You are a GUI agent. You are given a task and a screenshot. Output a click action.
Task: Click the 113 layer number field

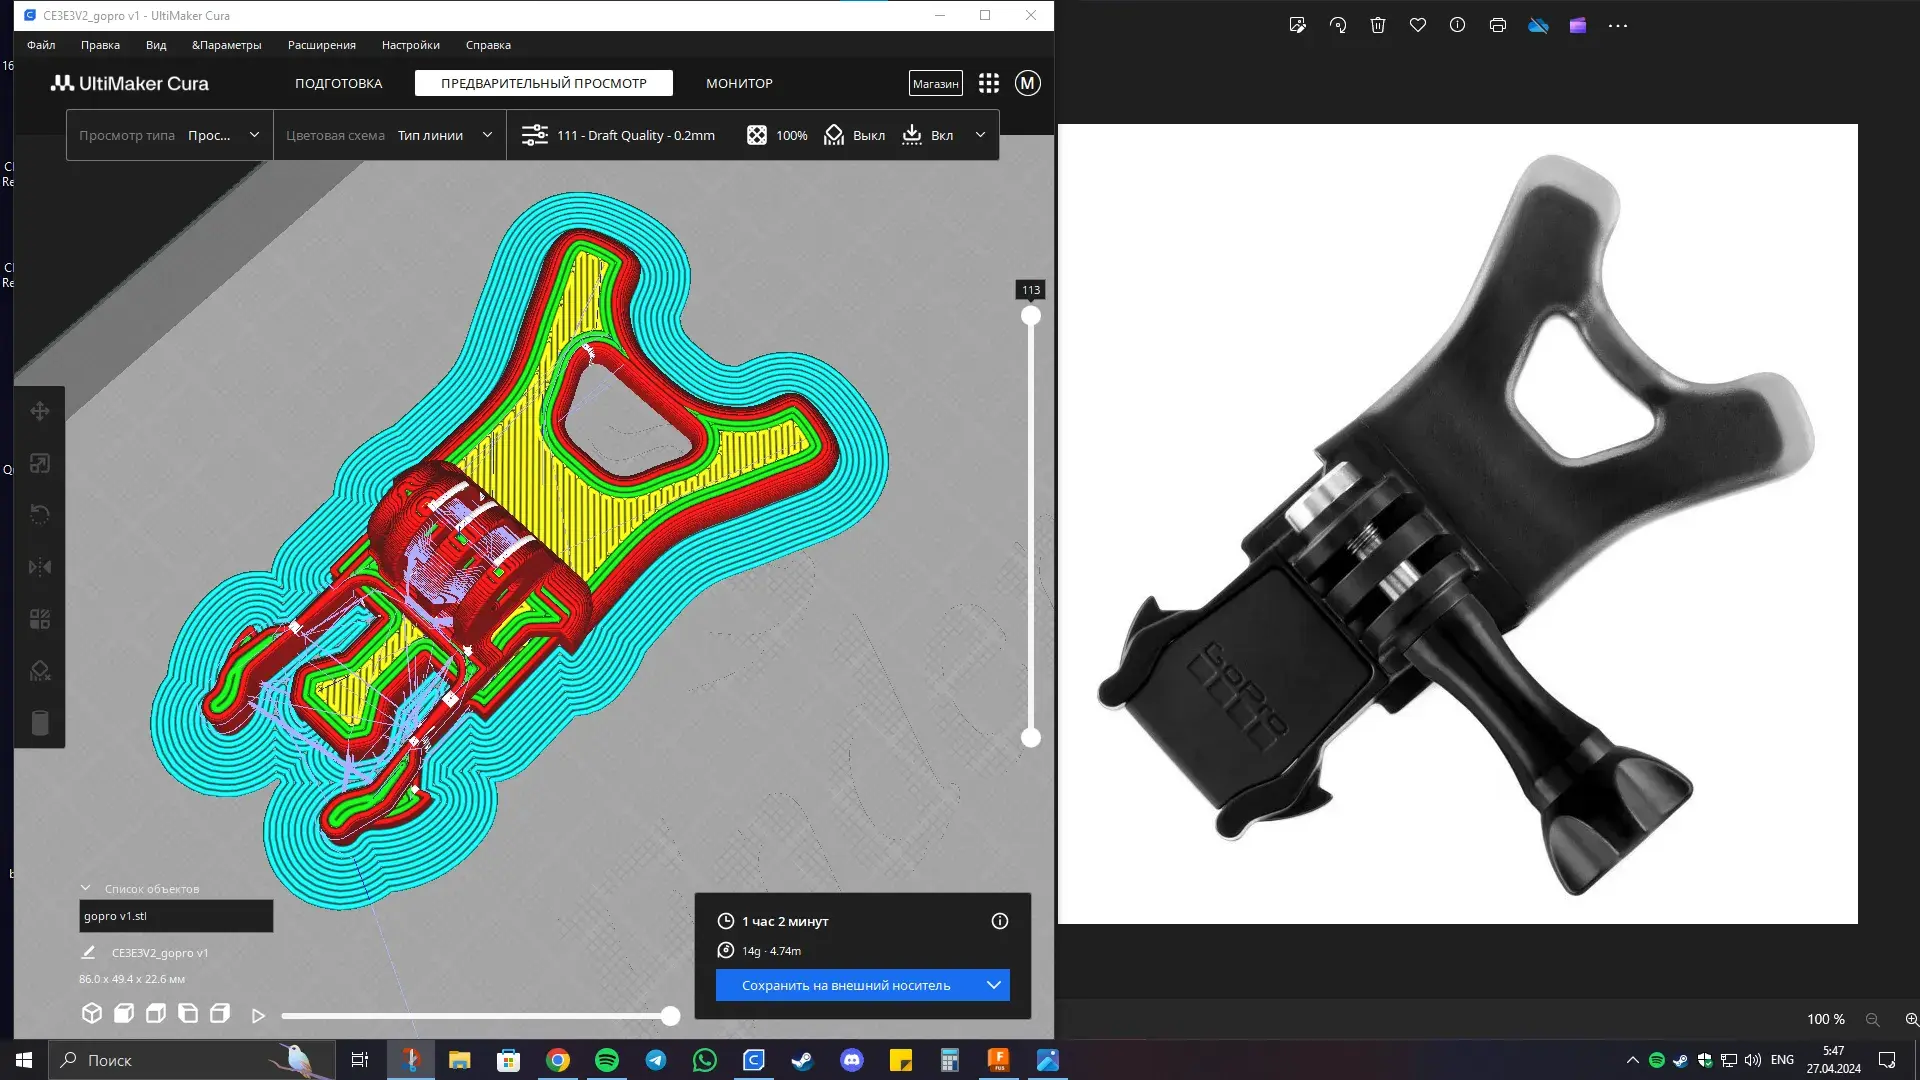(1031, 290)
